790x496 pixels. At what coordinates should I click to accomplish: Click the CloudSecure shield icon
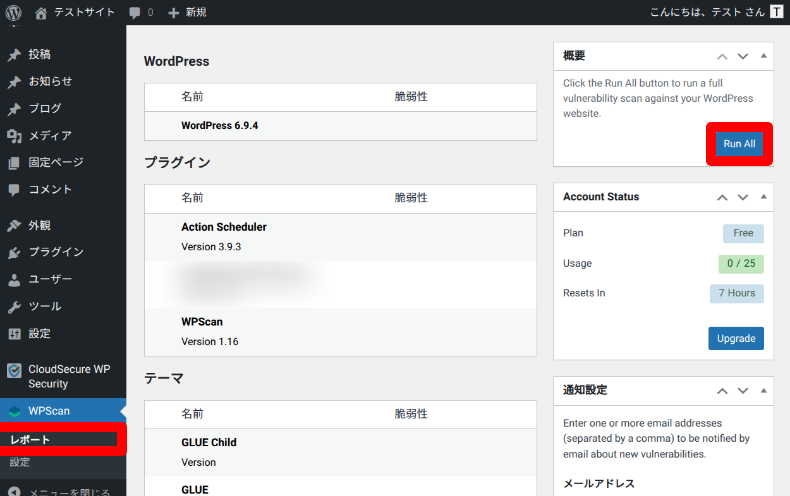pos(14,371)
